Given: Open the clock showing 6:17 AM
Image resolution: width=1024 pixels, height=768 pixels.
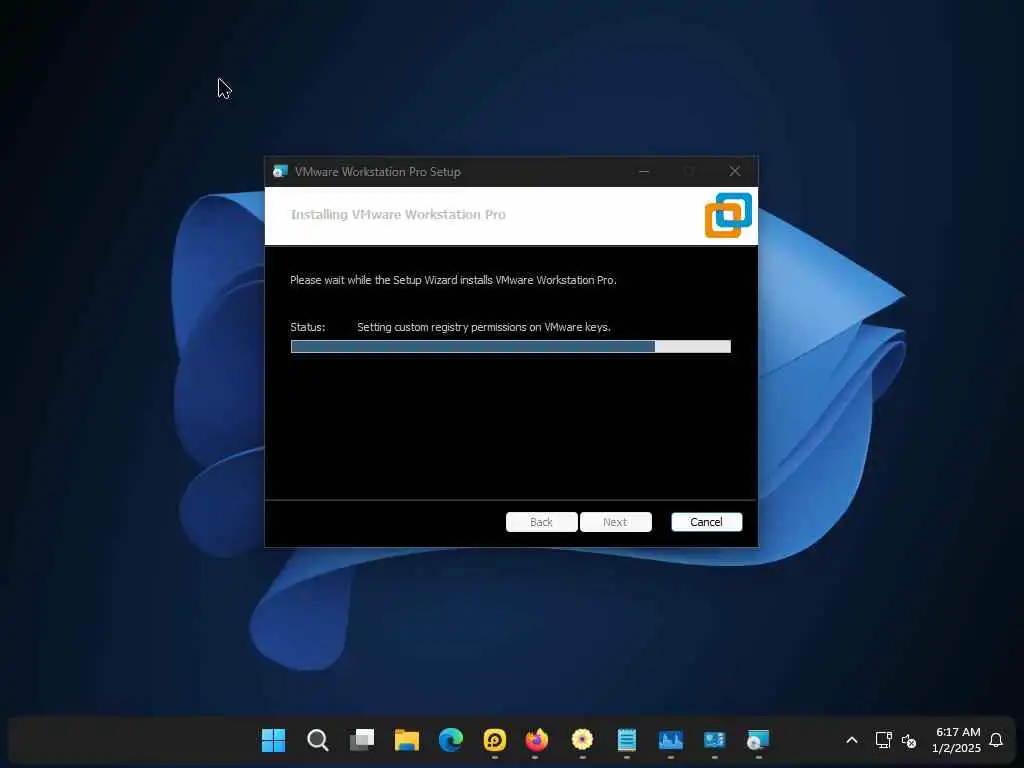Looking at the screenshot, I should tap(957, 740).
